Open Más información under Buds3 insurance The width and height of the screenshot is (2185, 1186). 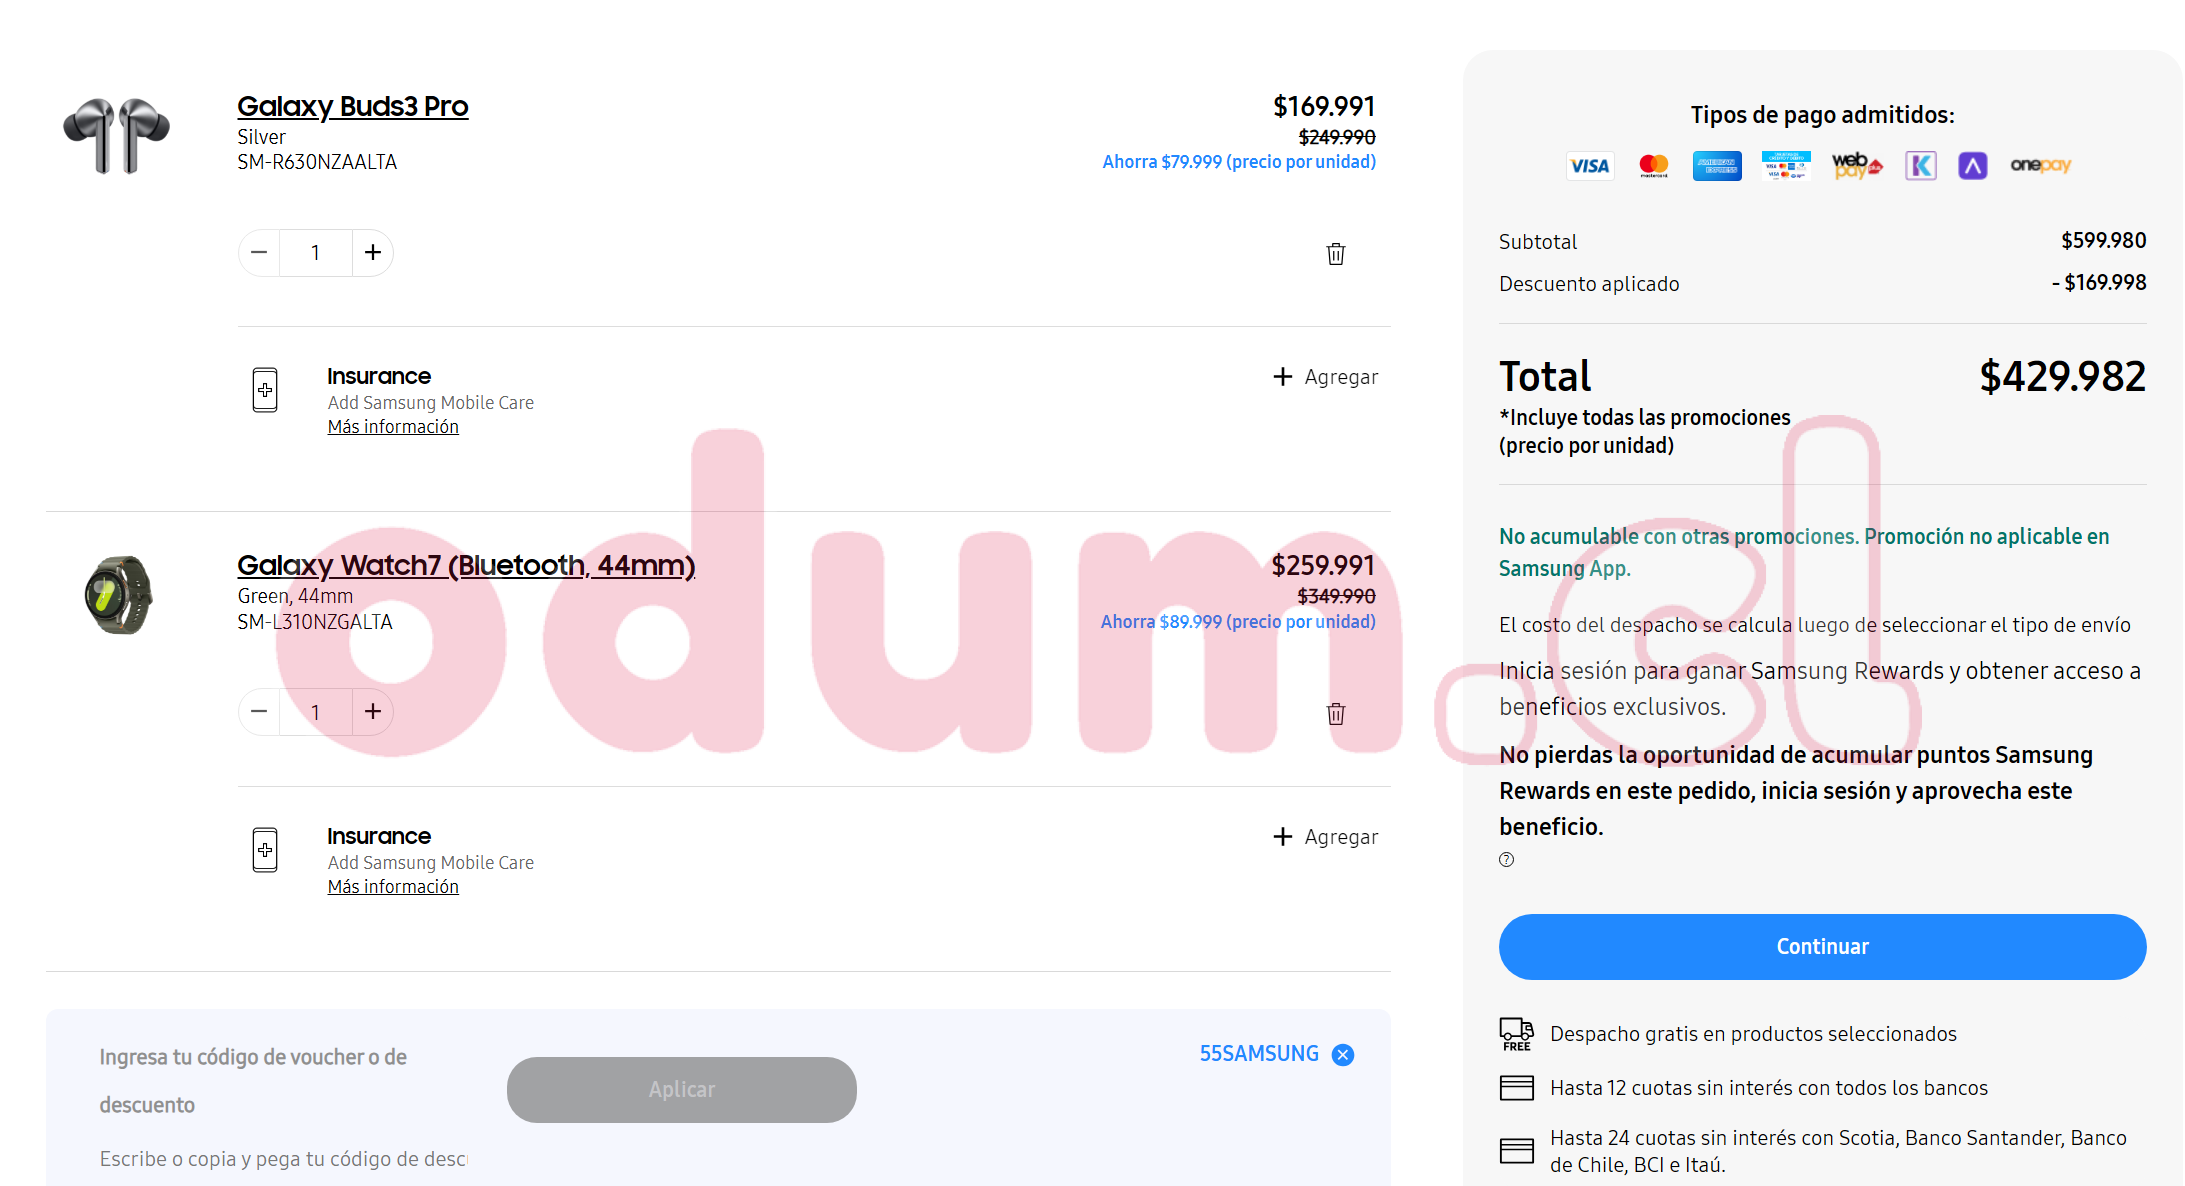click(393, 427)
